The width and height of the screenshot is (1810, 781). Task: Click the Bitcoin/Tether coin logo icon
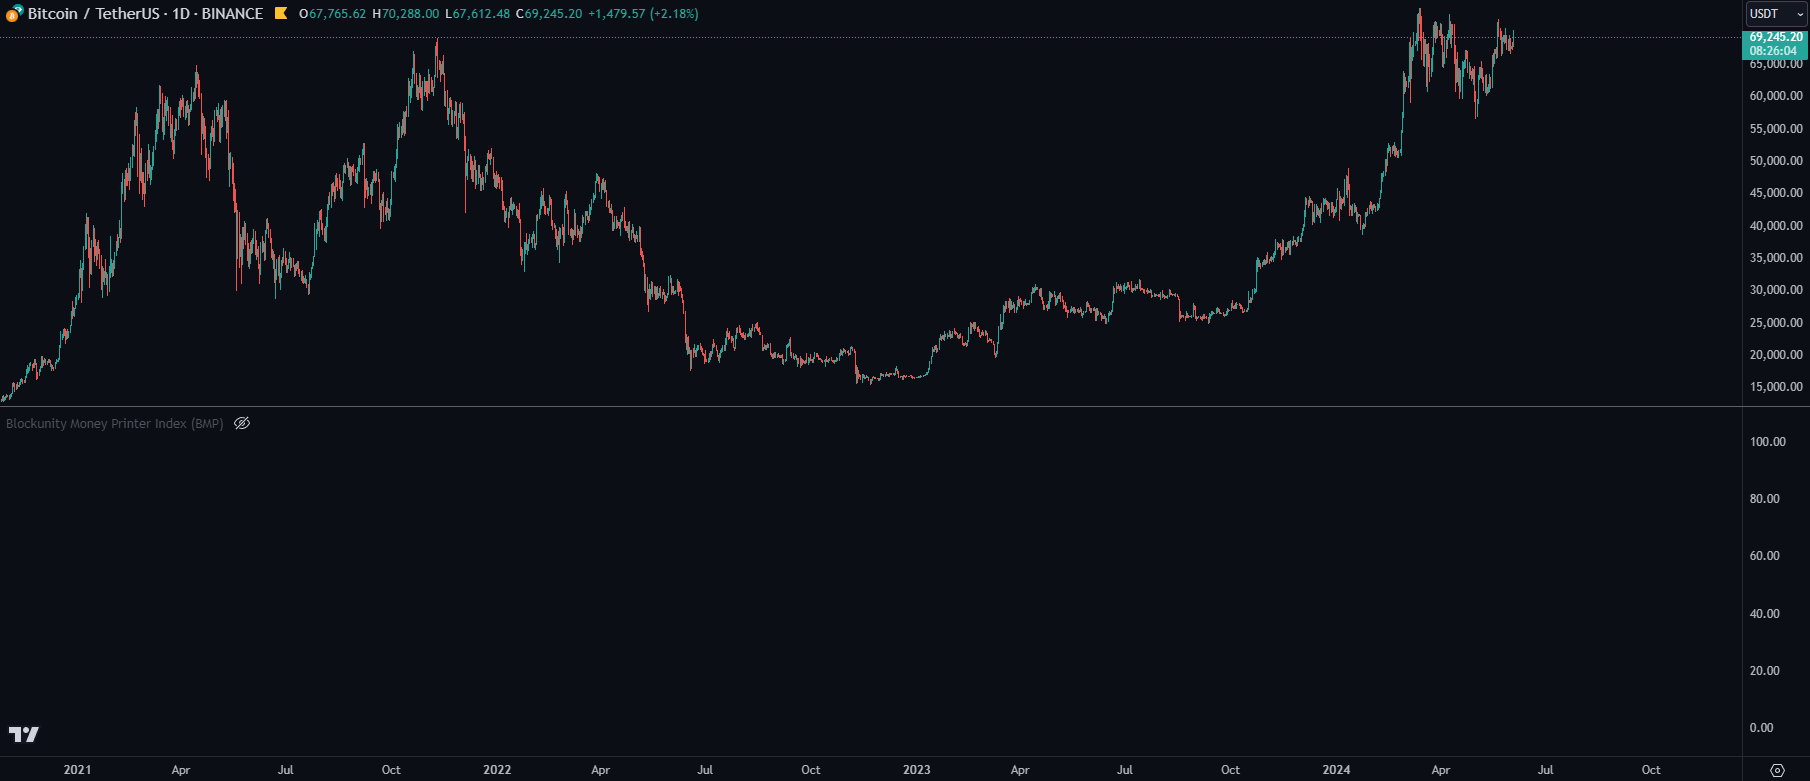[x=14, y=13]
